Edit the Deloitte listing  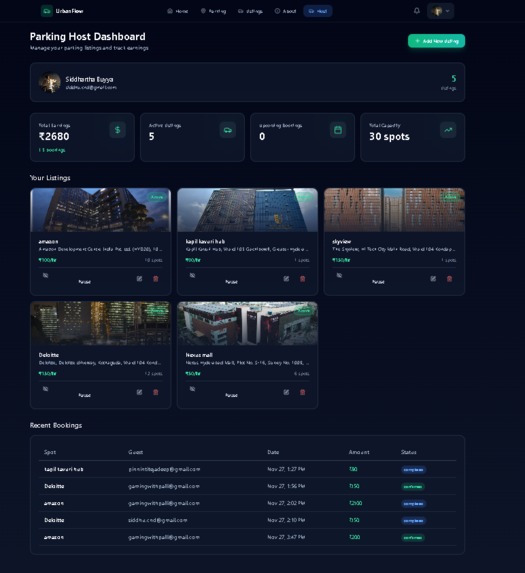pos(140,392)
